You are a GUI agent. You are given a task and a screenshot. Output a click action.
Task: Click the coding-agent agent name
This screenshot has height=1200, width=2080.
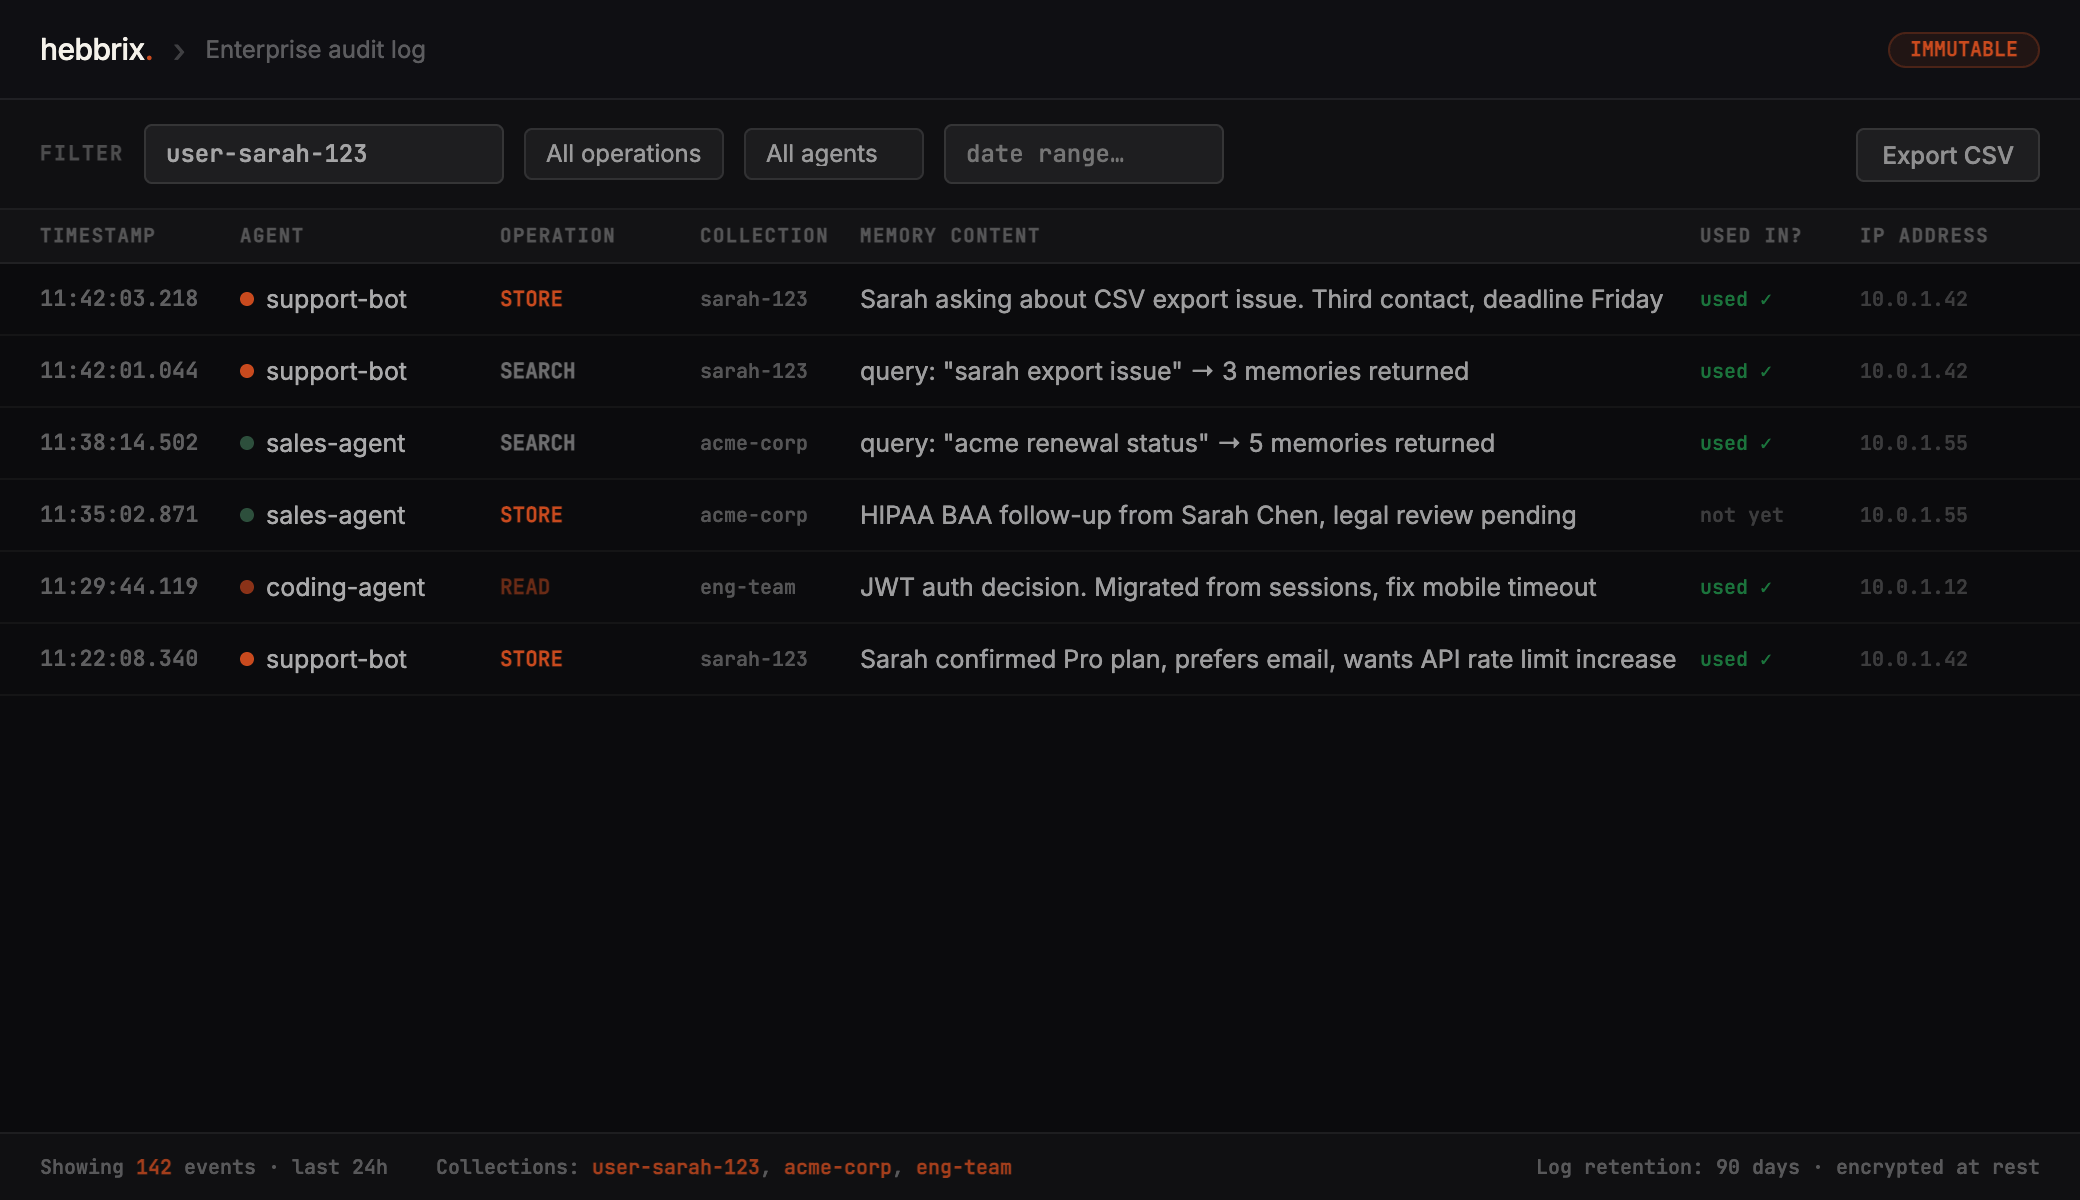click(x=345, y=587)
